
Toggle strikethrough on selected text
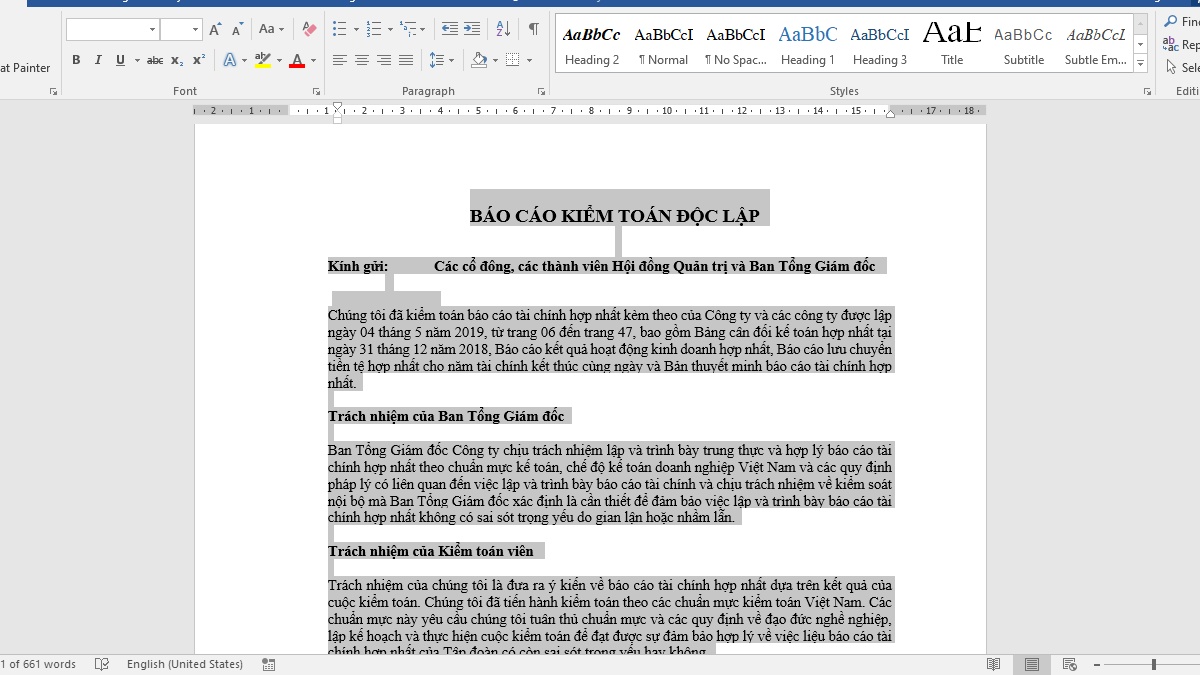(155, 60)
